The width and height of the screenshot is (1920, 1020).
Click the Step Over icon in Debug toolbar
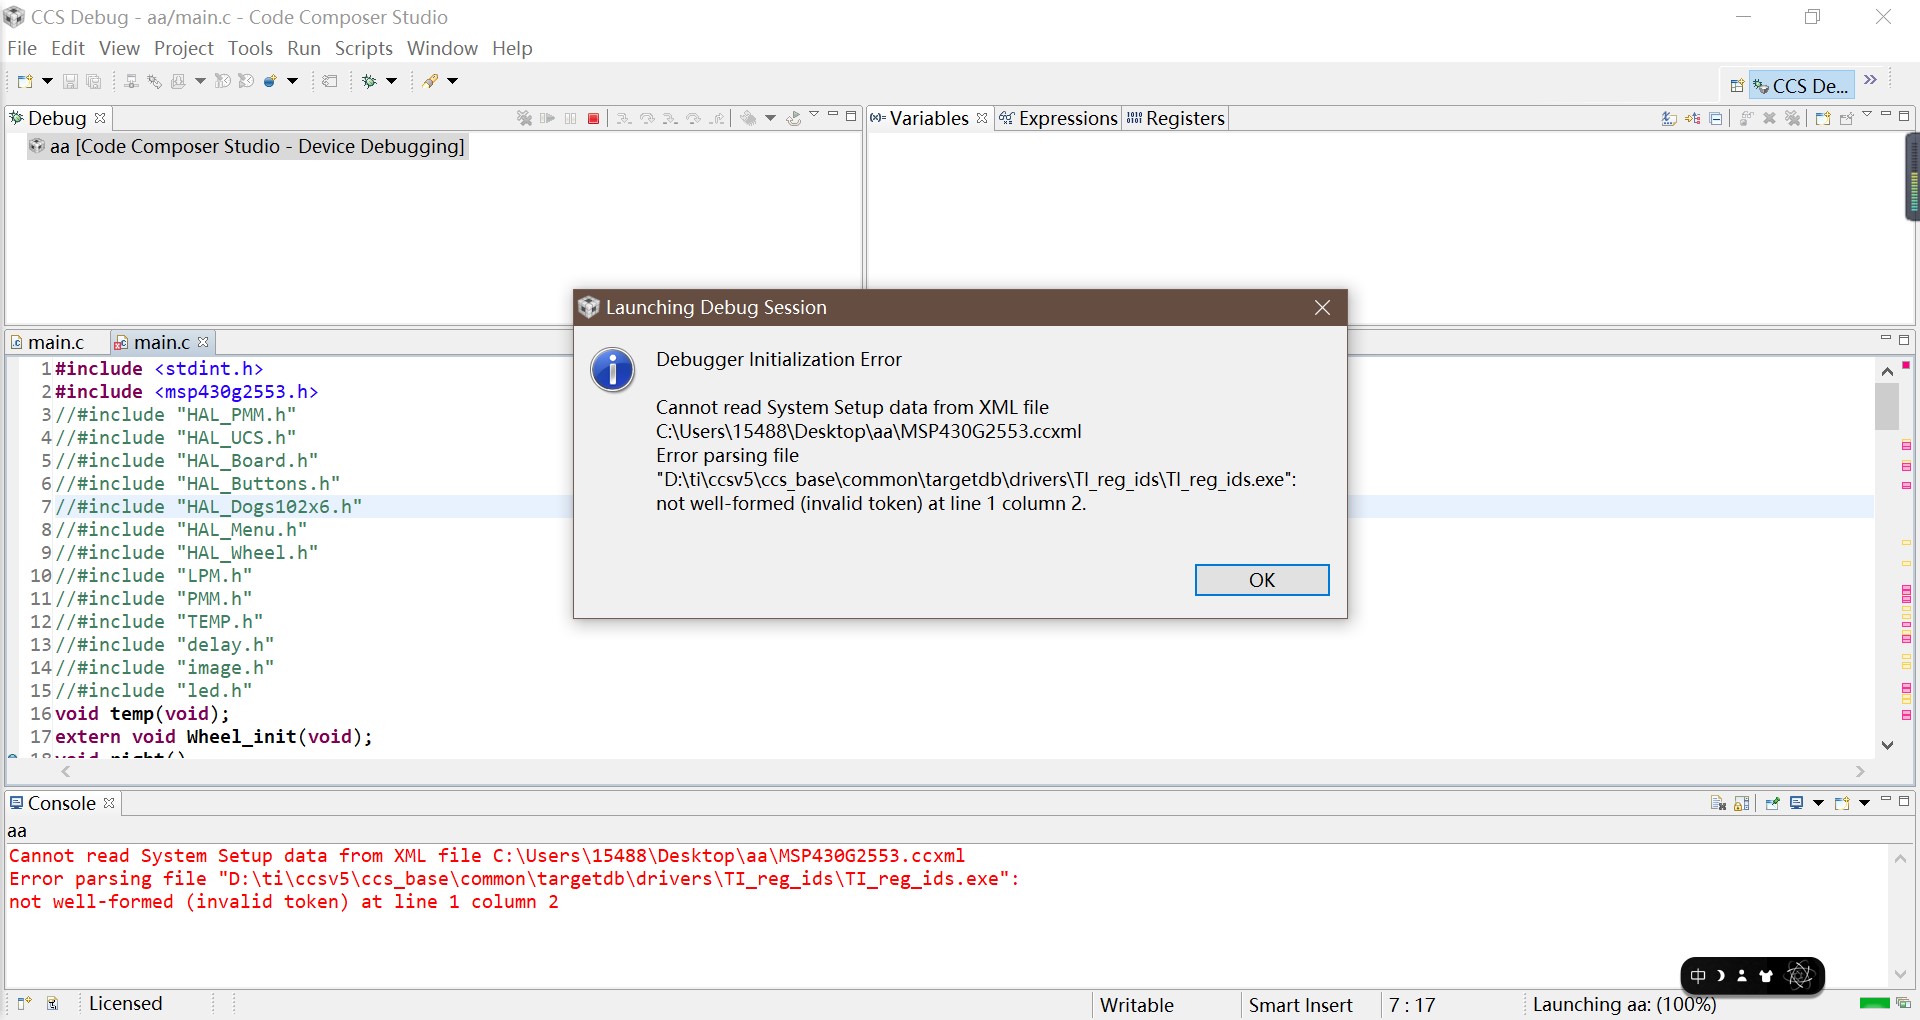point(647,118)
